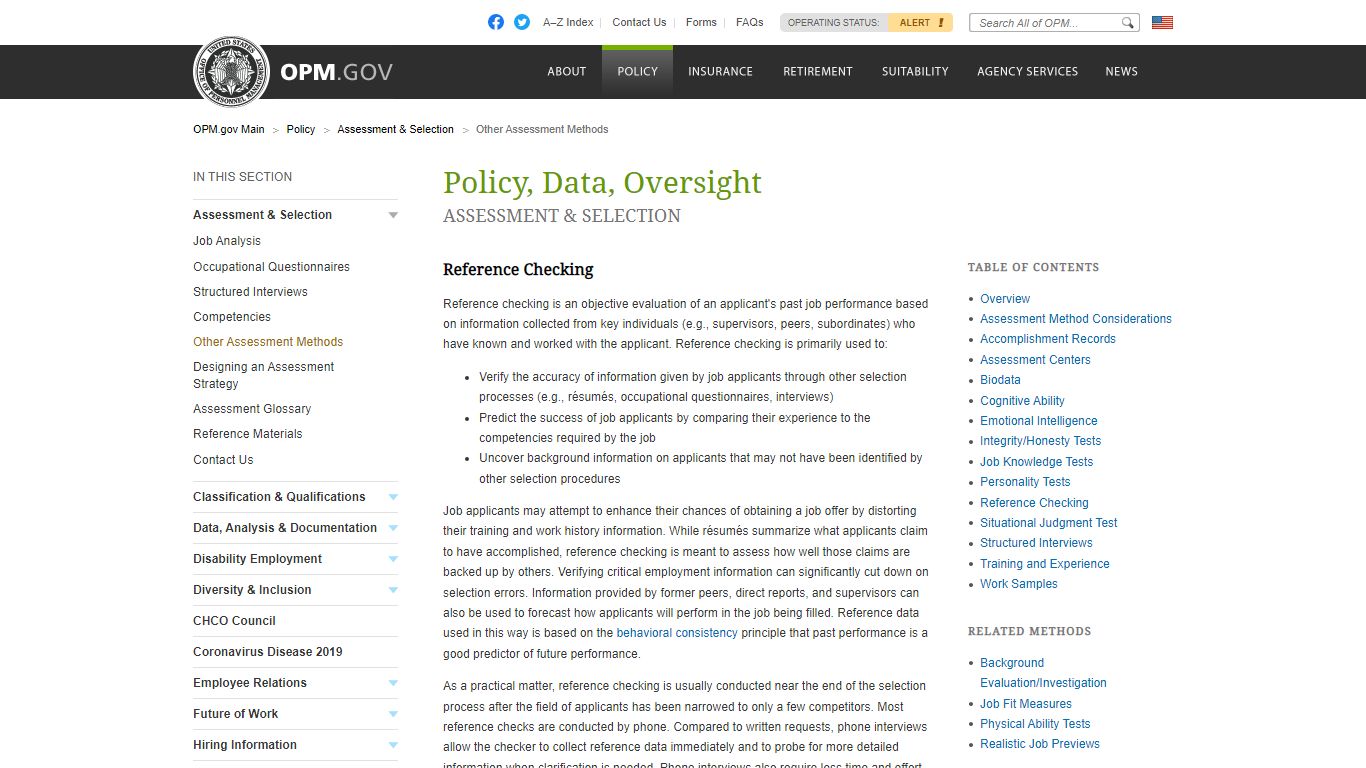Jump to Overview in table of contents
The width and height of the screenshot is (1366, 768).
click(x=1005, y=299)
